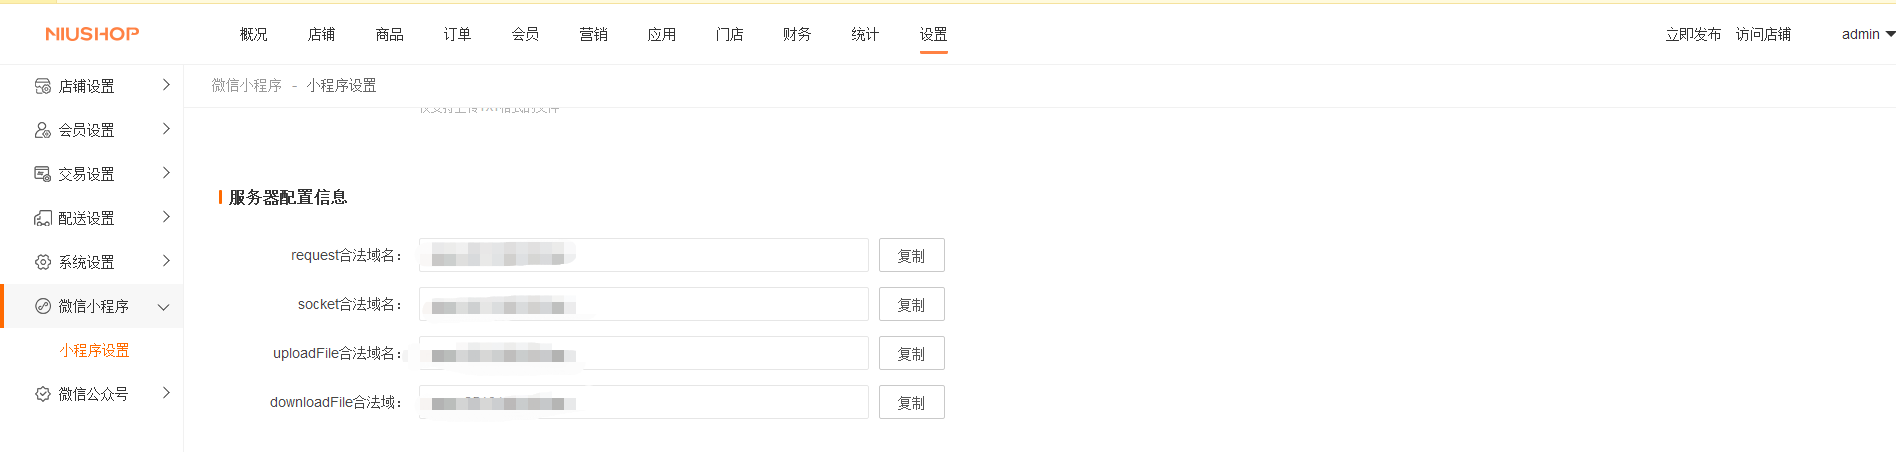1896x452 pixels.
Task: Click the NIUSHOP logo
Action: 92,34
